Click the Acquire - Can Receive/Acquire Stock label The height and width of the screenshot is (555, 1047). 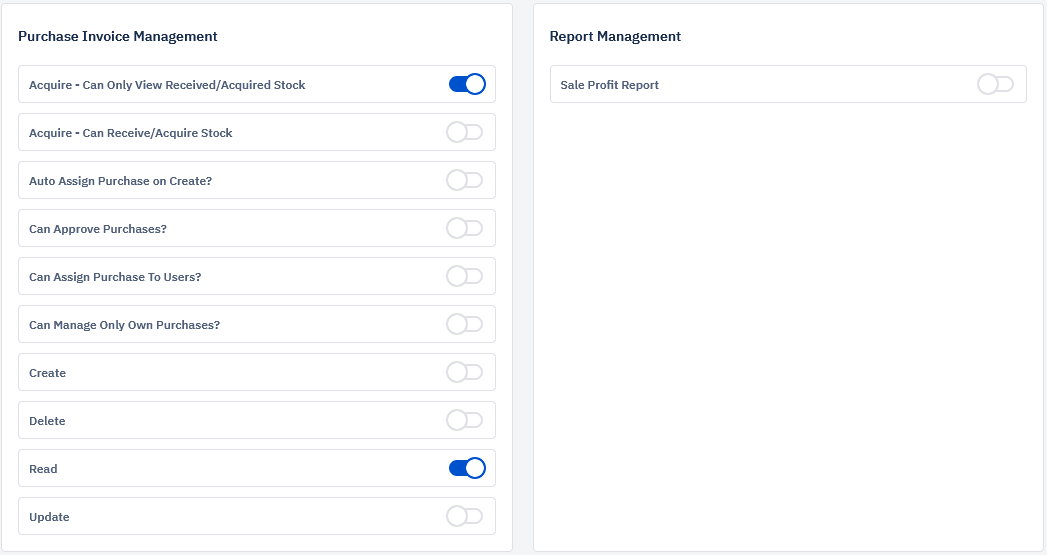131,133
